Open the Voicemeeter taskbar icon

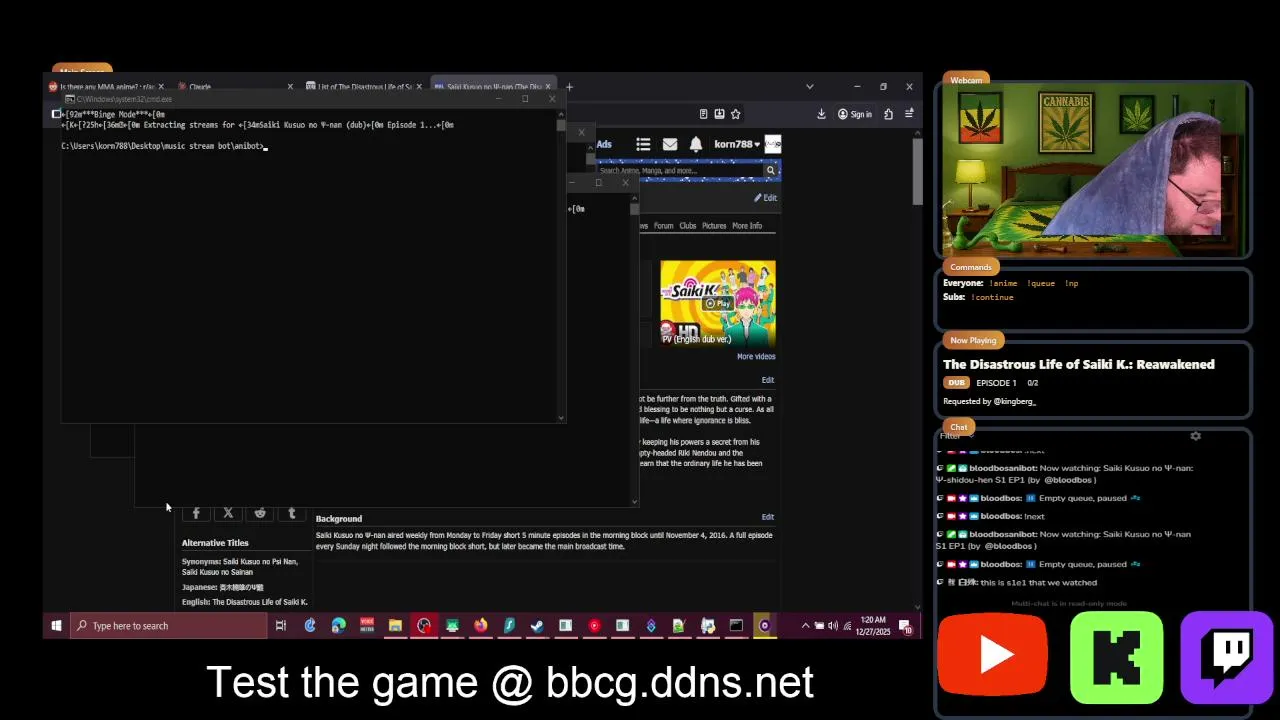pos(367,626)
